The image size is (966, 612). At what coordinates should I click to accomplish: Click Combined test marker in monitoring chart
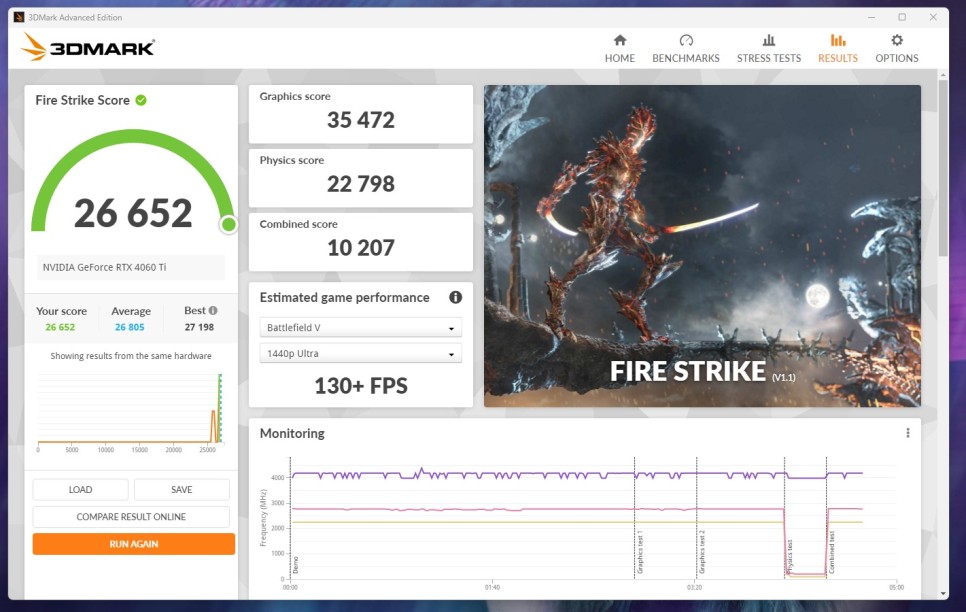point(832,552)
